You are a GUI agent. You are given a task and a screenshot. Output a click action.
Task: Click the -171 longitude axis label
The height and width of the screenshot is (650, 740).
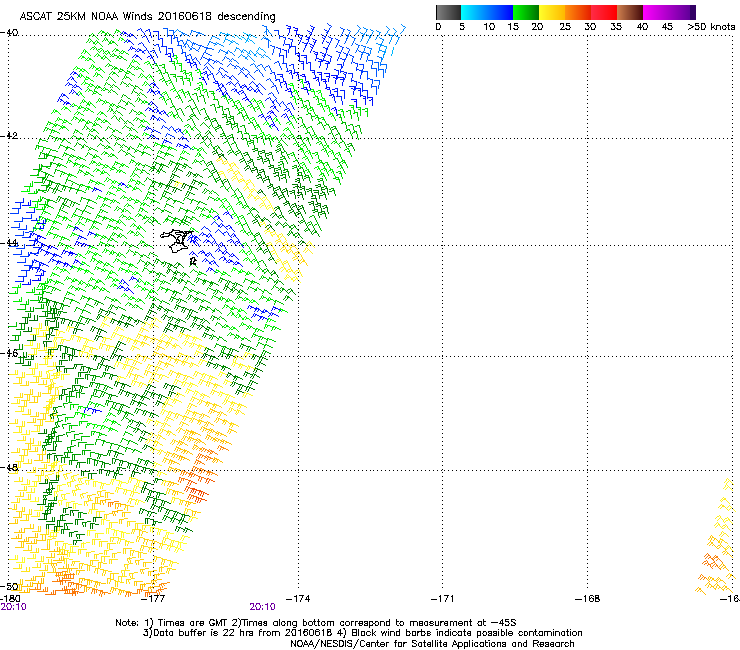[443, 599]
